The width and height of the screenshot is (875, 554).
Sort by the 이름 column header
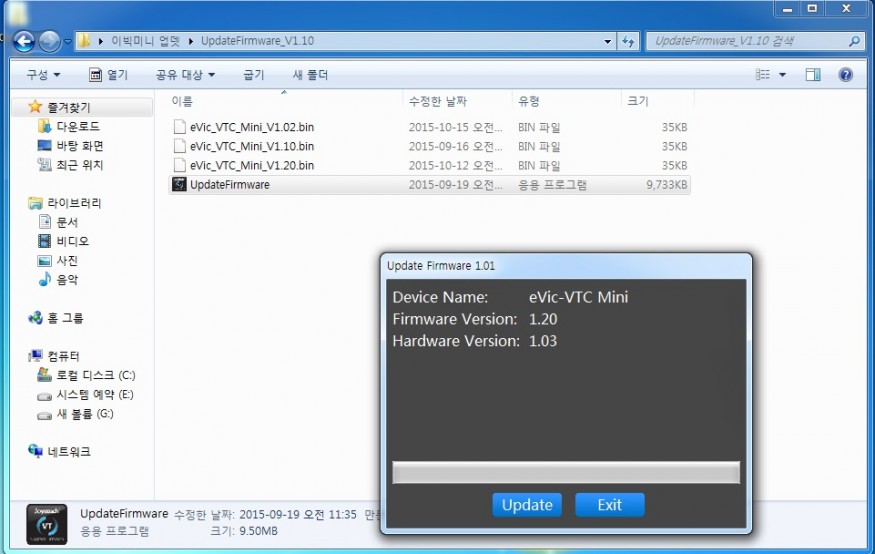[x=182, y=101]
